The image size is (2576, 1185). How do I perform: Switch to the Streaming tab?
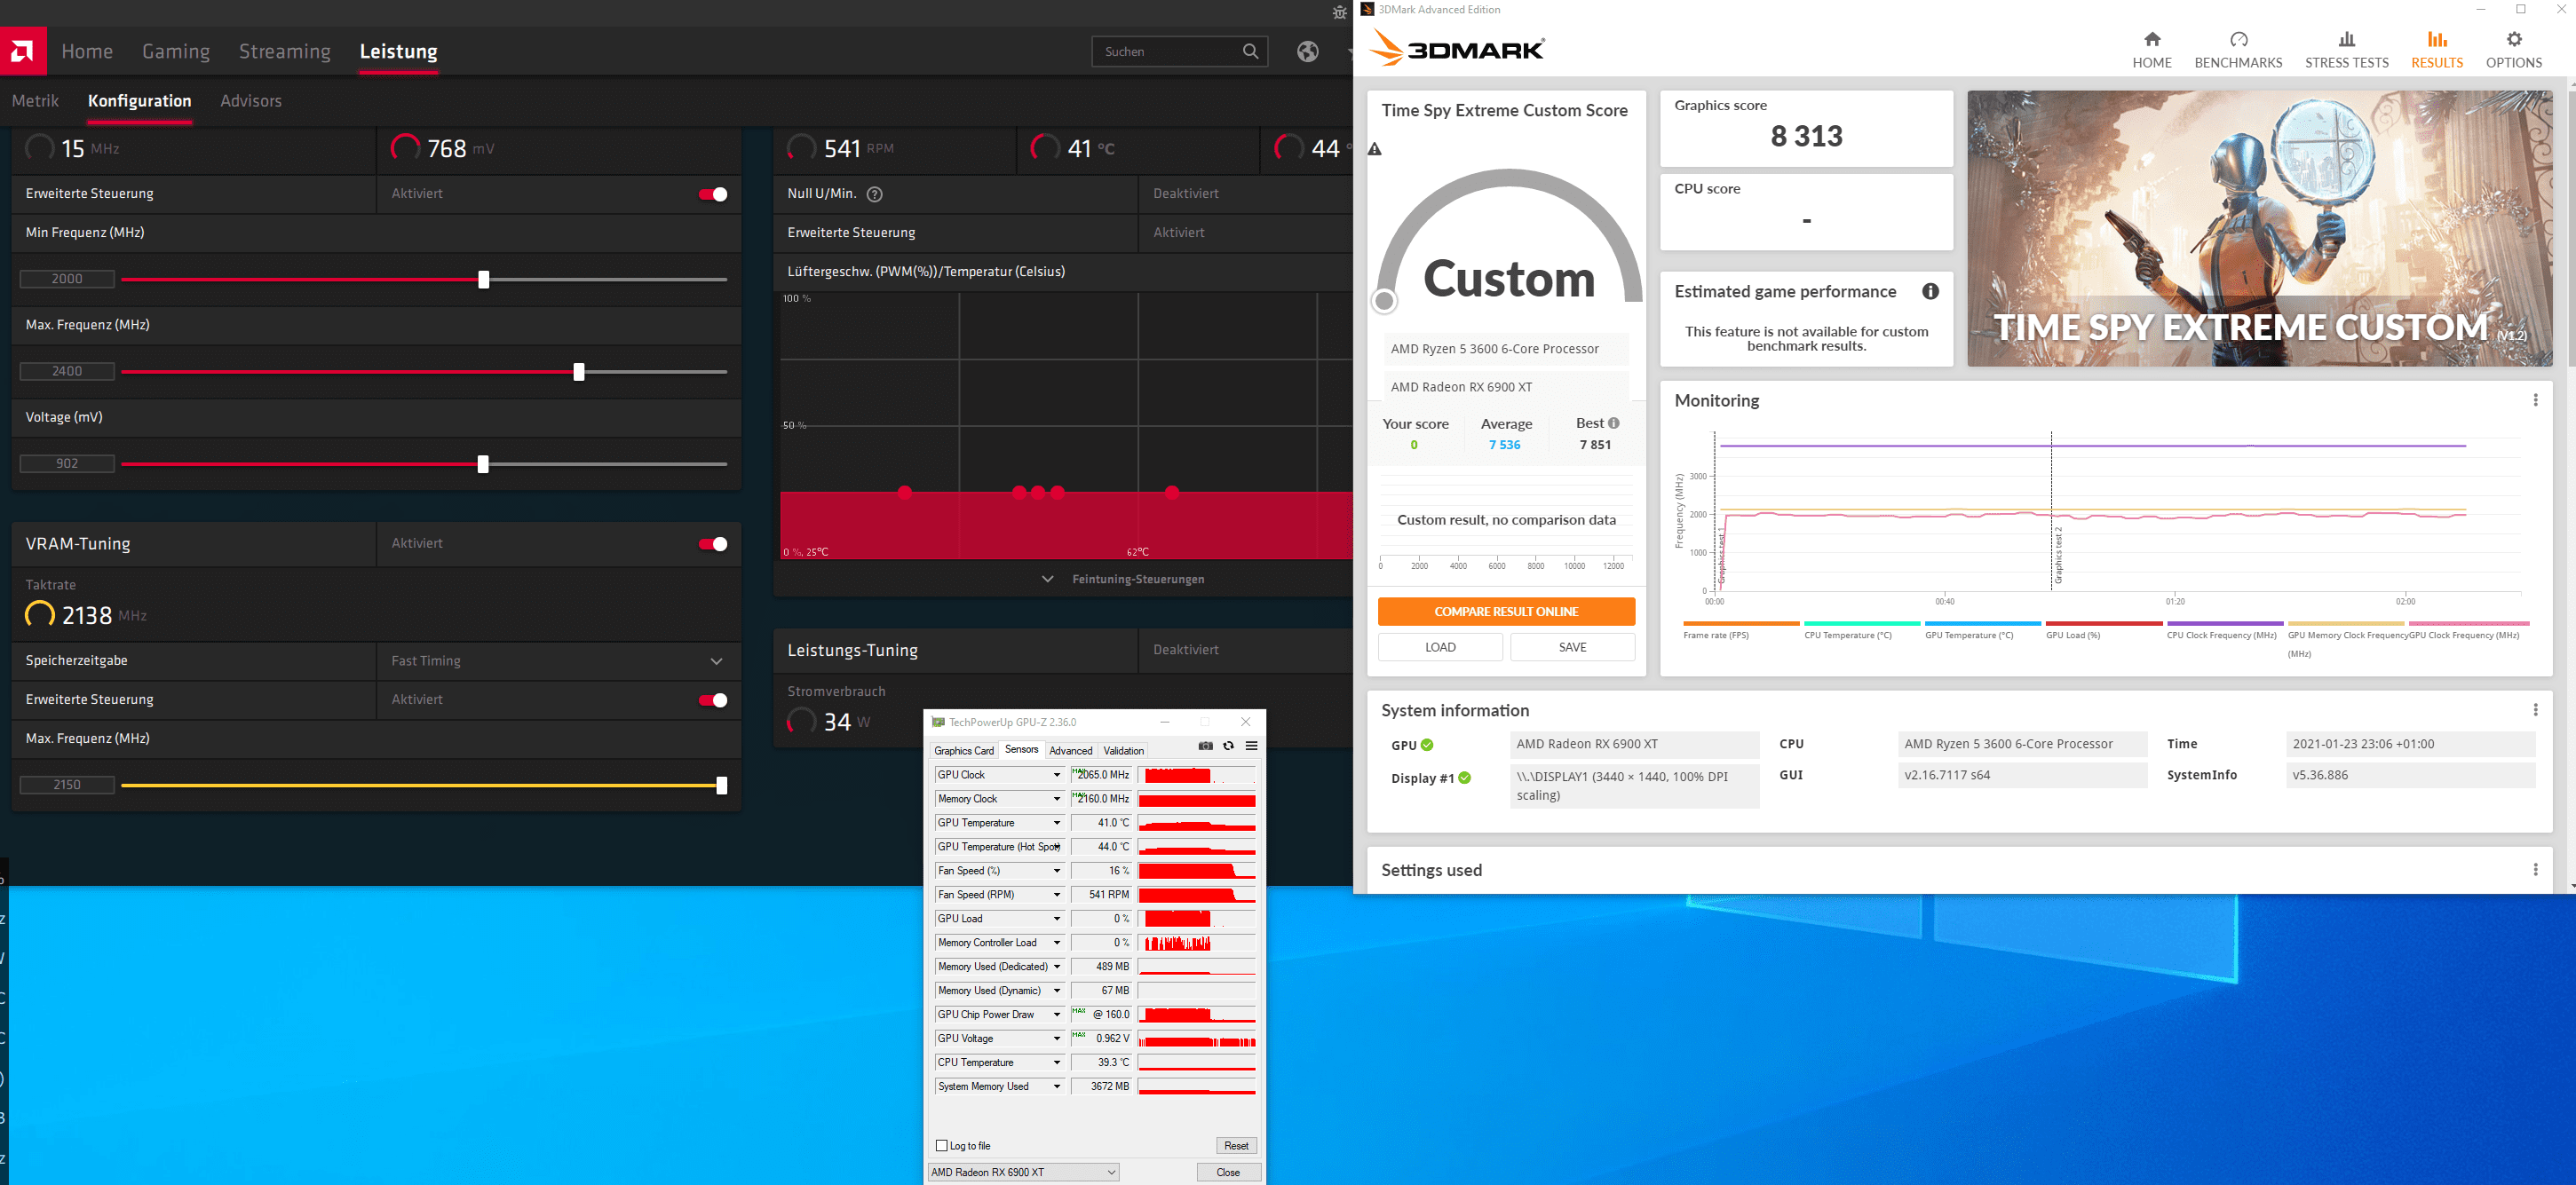pos(284,51)
